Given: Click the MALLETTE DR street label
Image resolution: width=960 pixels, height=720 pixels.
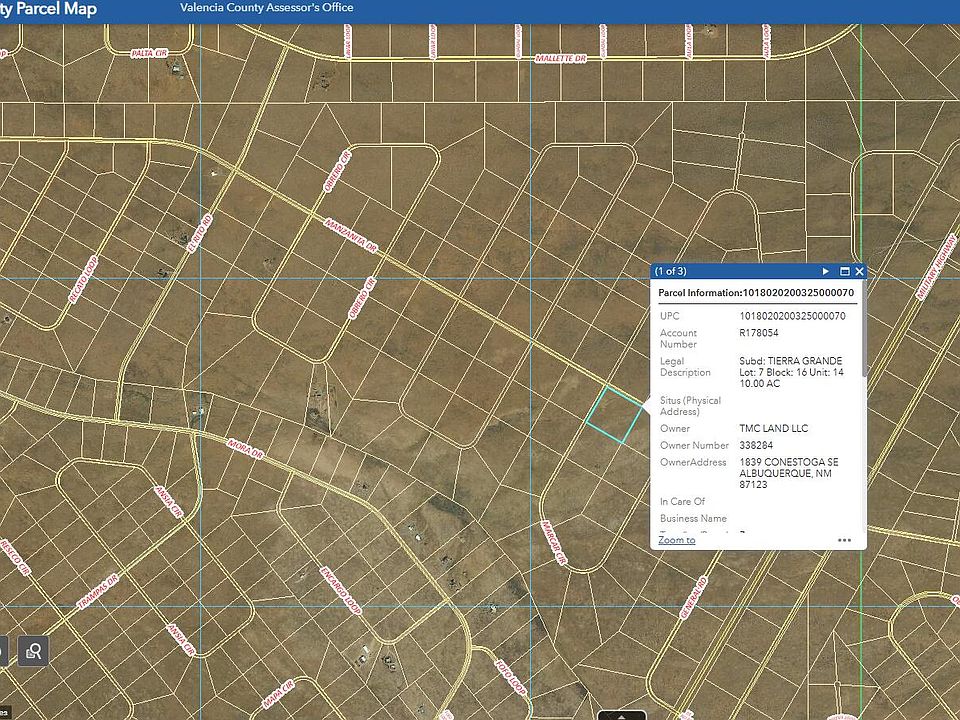Looking at the screenshot, I should click(560, 58).
